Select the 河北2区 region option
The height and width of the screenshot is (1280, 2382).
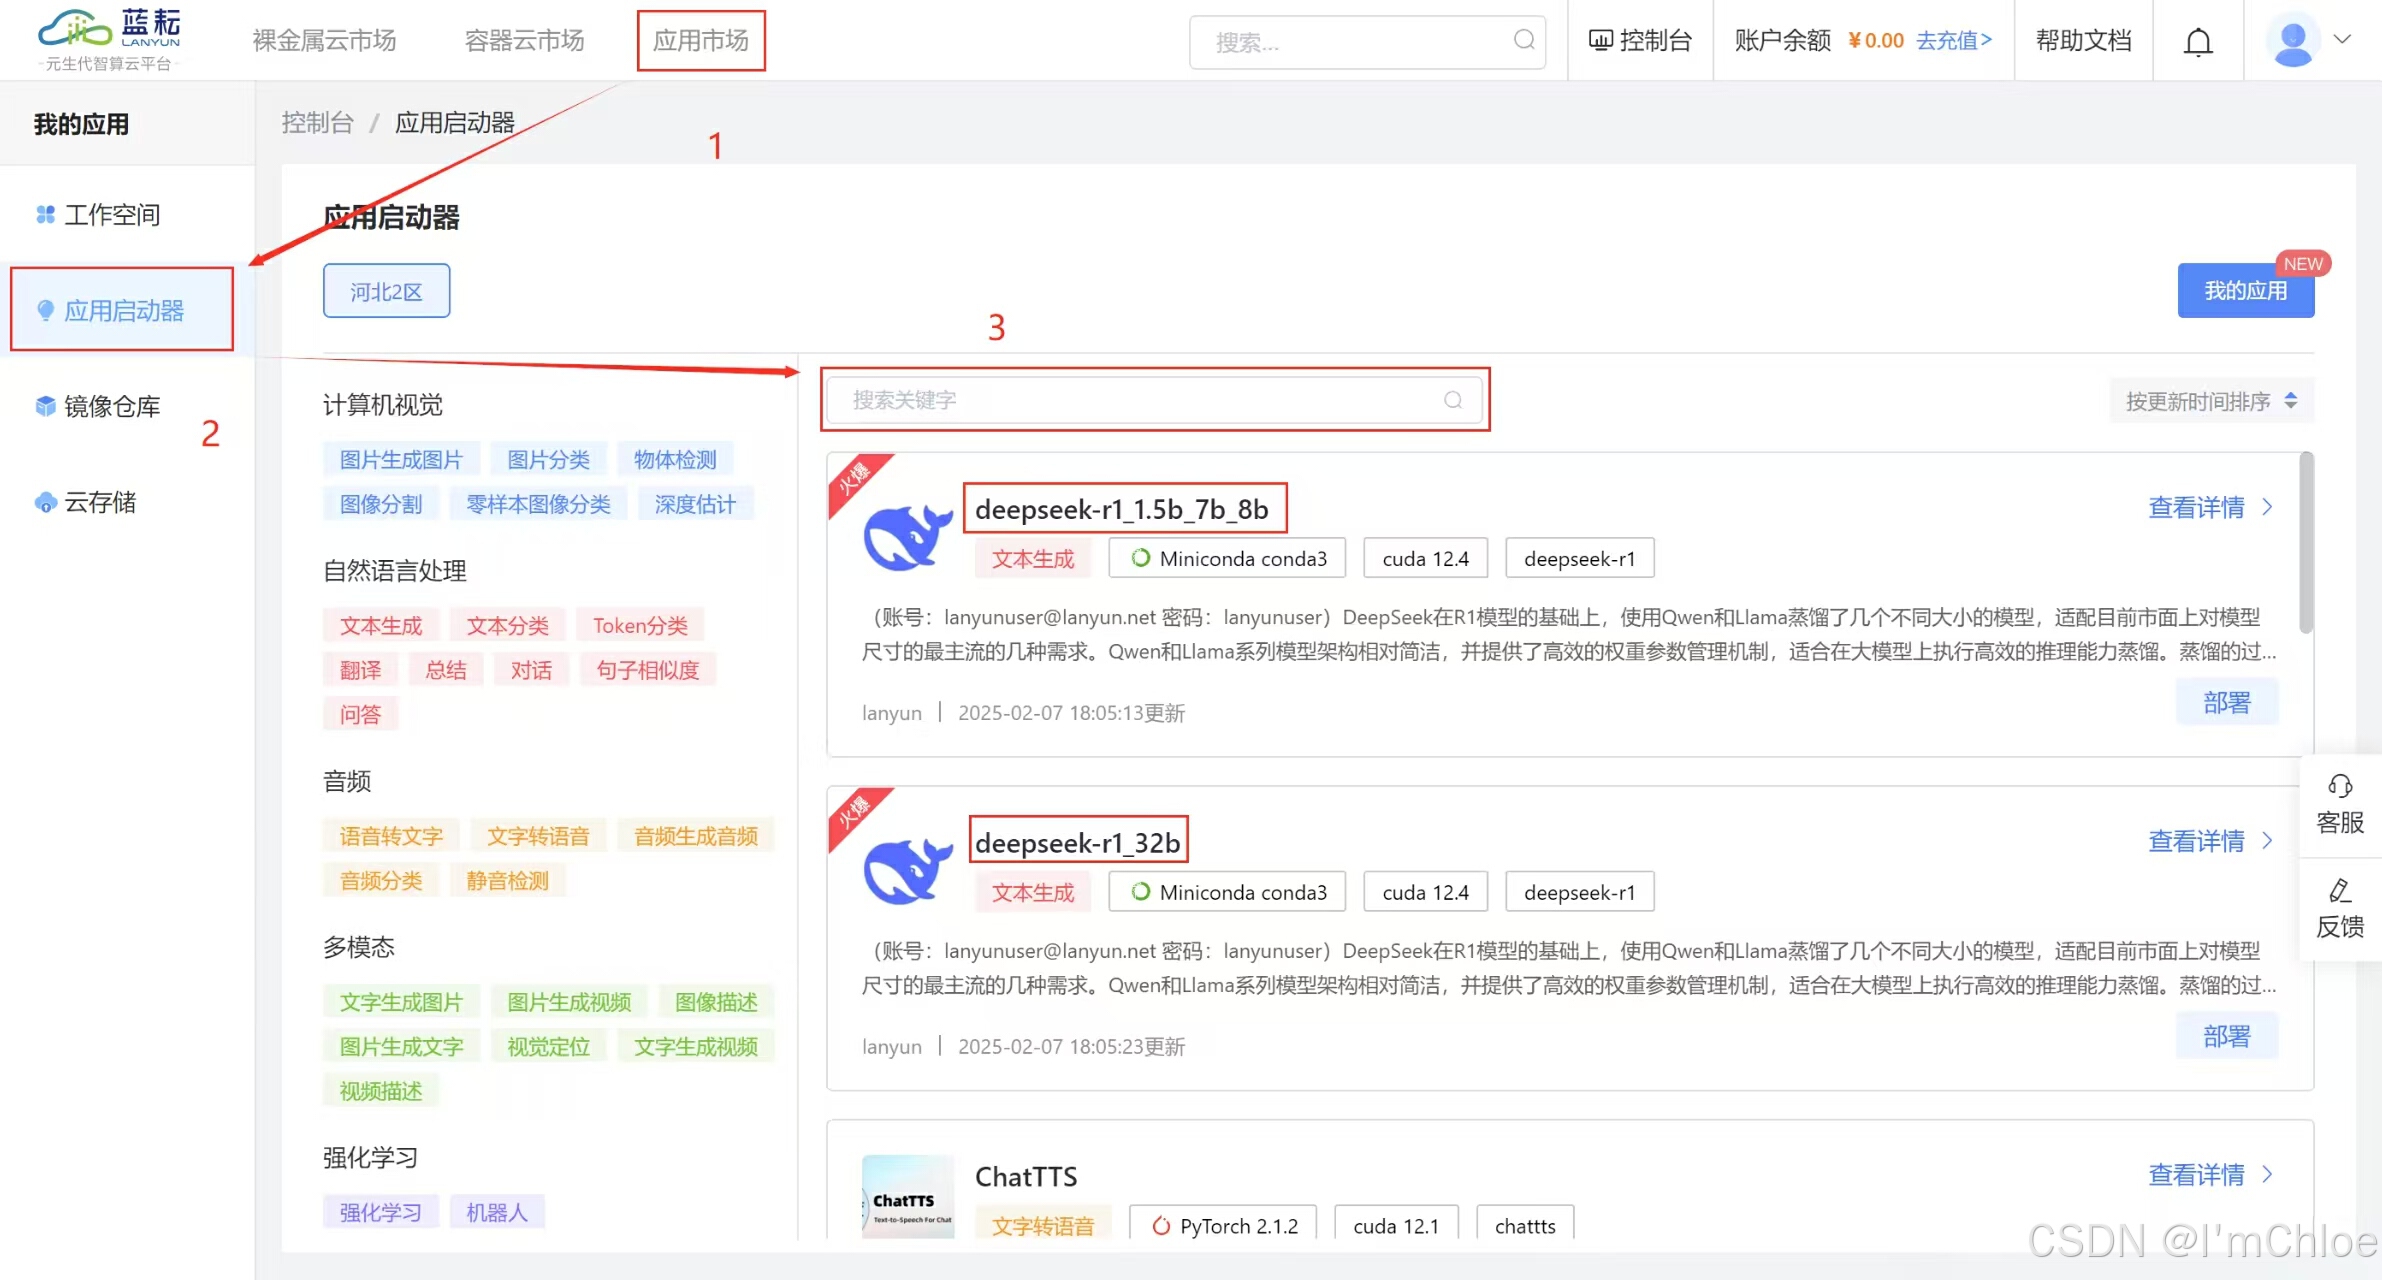click(386, 291)
